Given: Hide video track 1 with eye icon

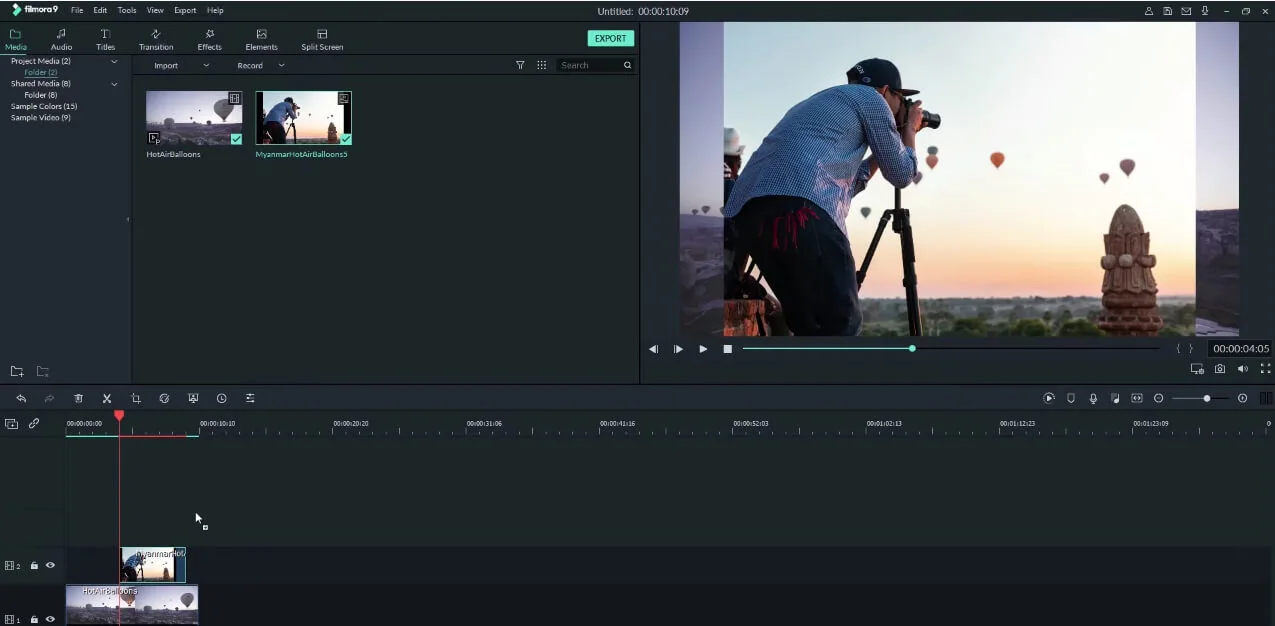Looking at the screenshot, I should point(50,620).
